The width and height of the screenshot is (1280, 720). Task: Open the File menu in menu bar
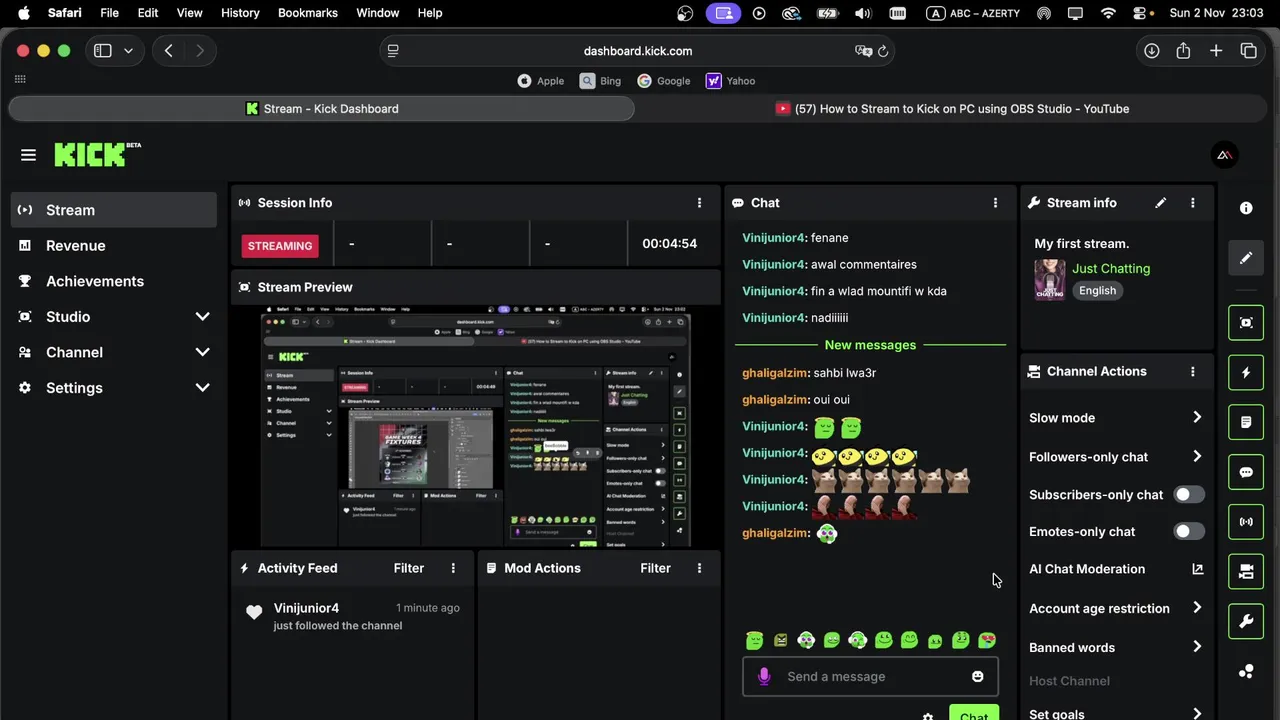click(x=110, y=13)
